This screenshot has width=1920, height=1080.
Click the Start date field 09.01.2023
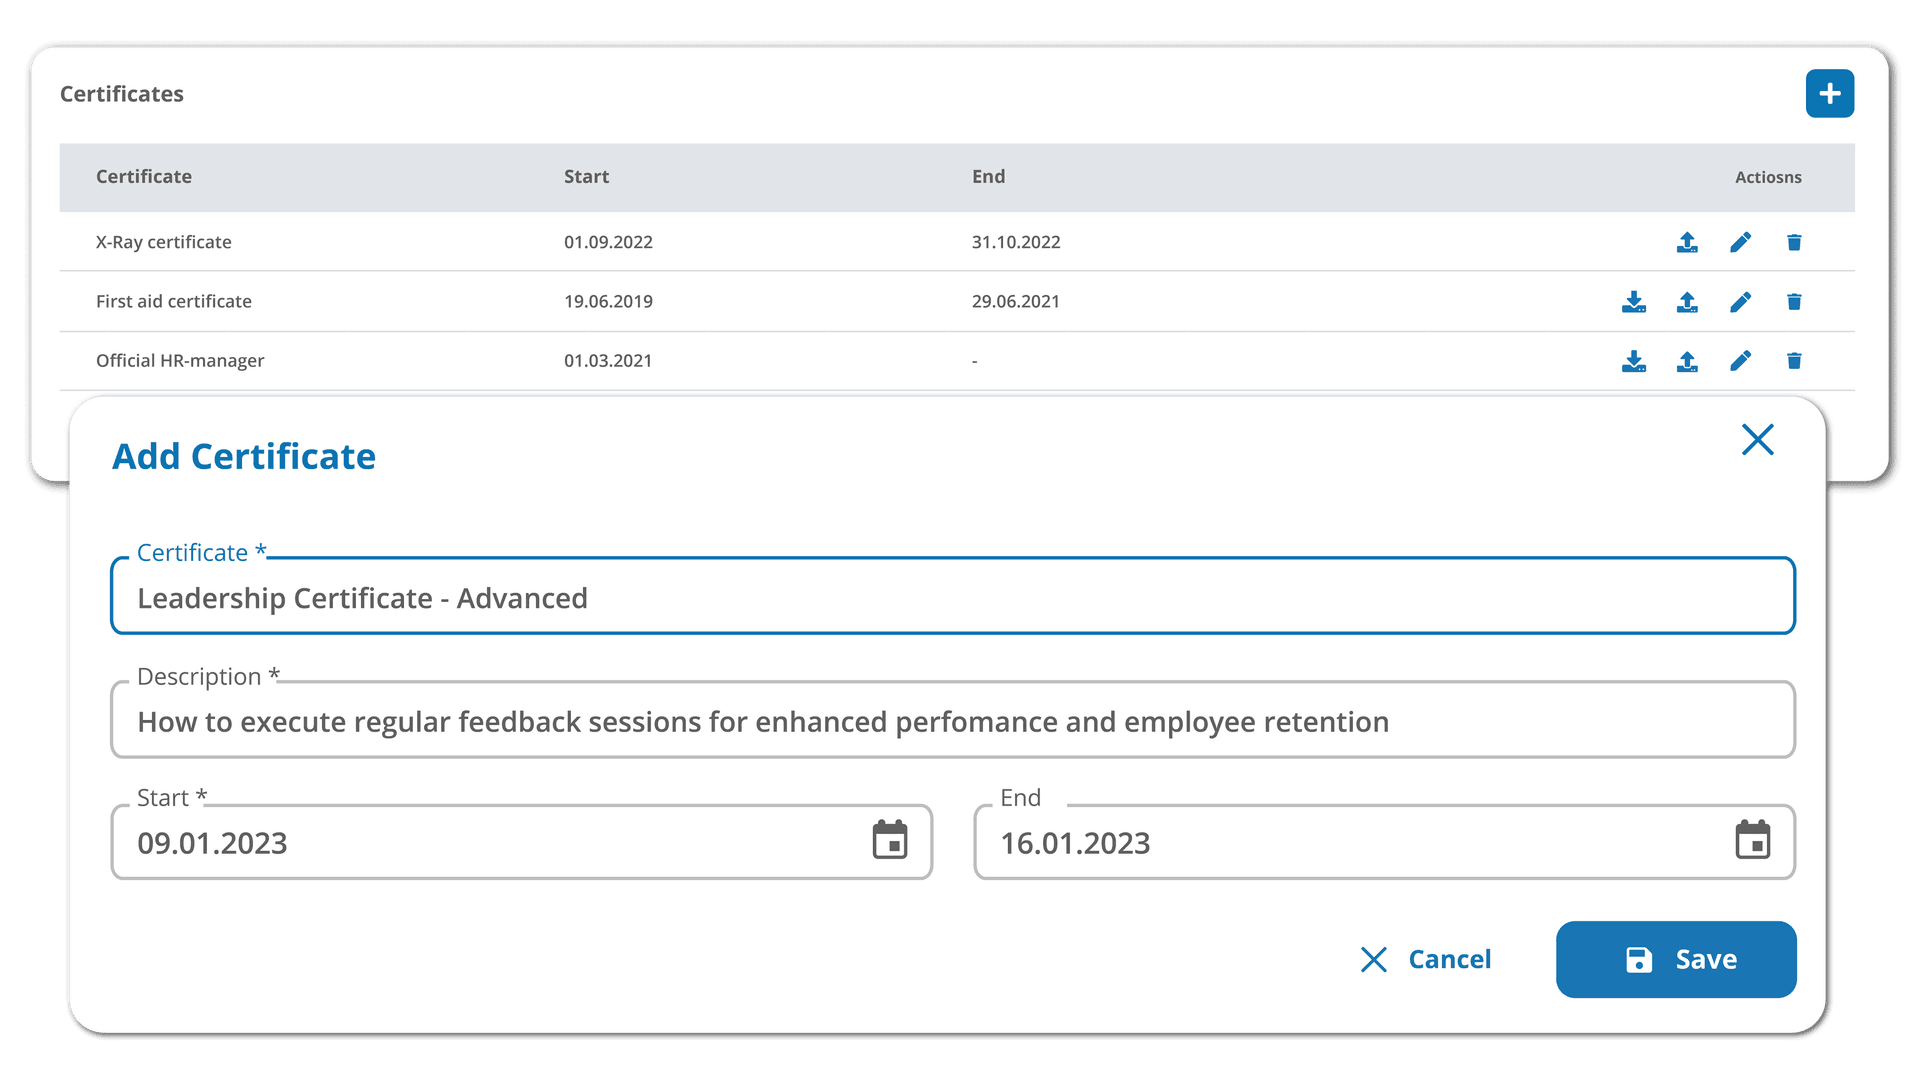[522, 842]
